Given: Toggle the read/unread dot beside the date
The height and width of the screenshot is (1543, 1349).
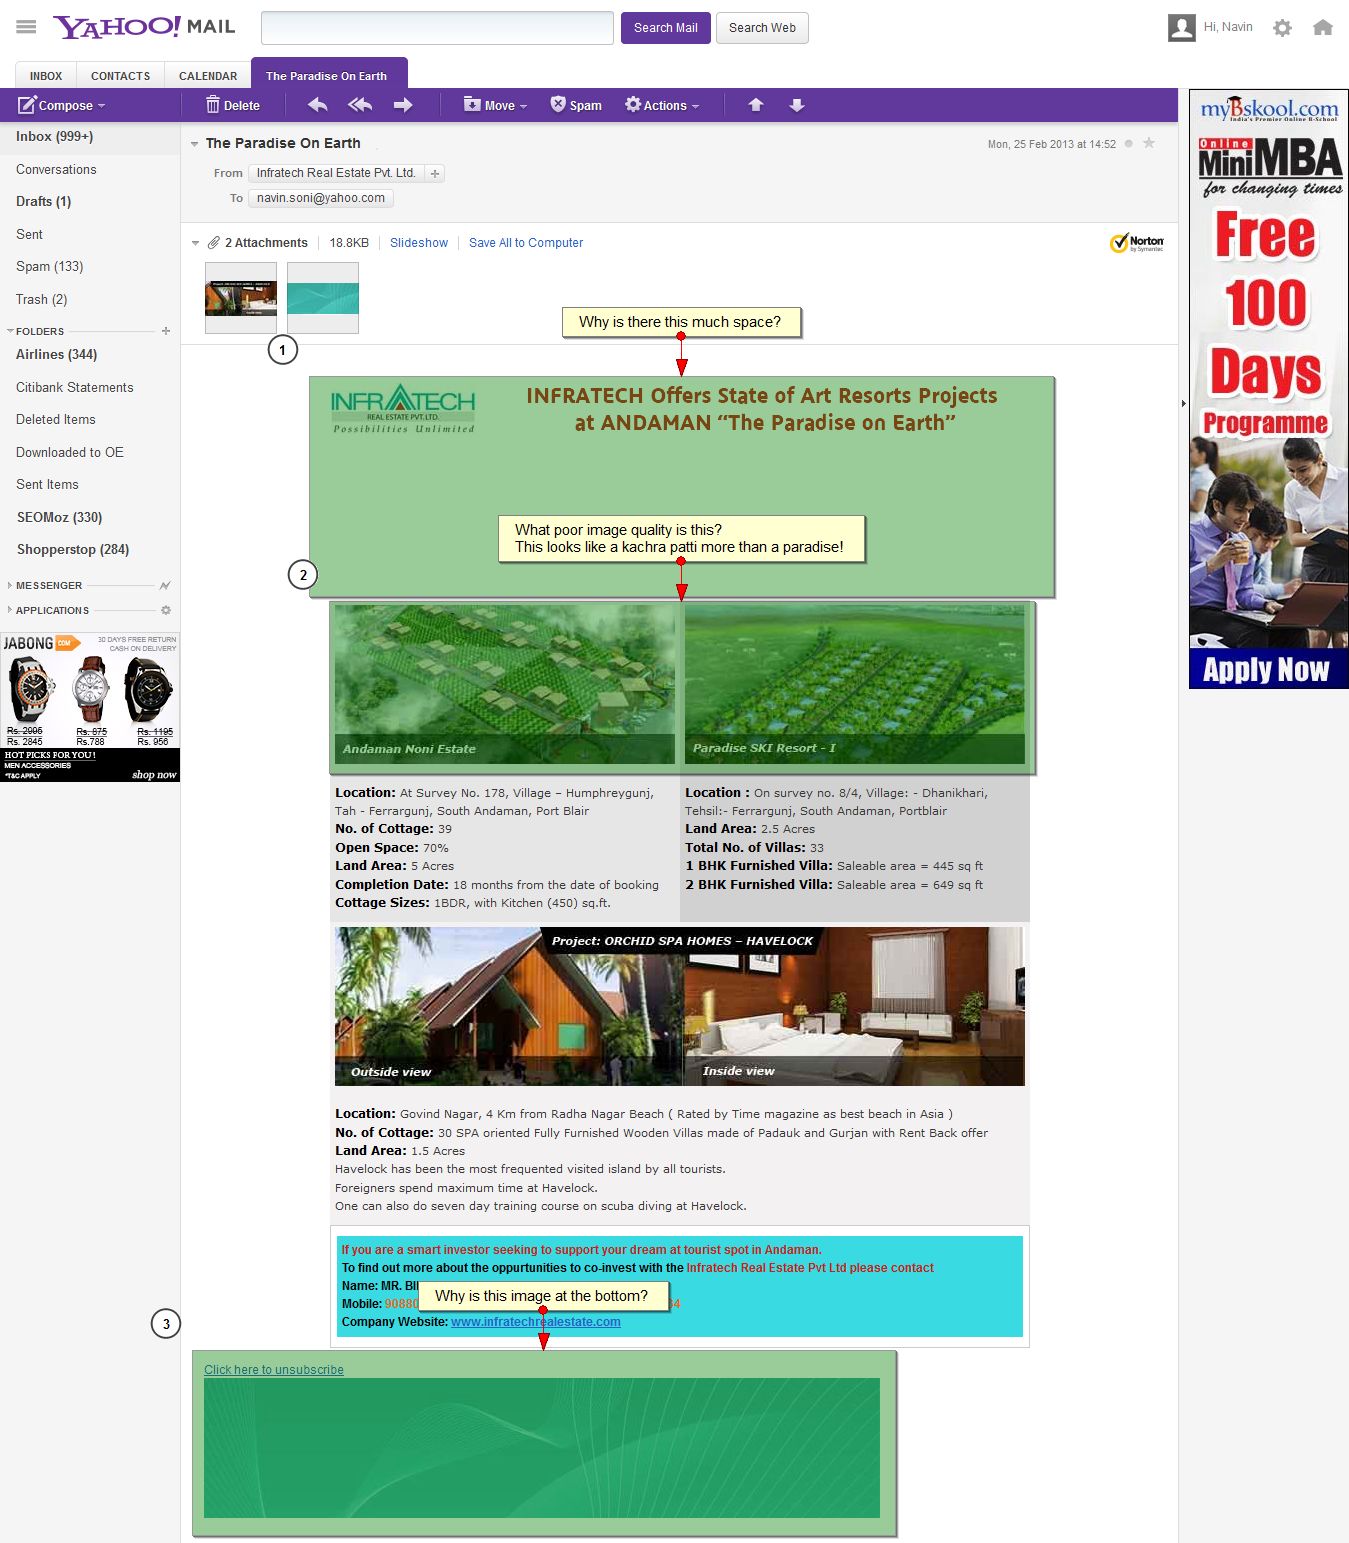Looking at the screenshot, I should coord(1129,144).
